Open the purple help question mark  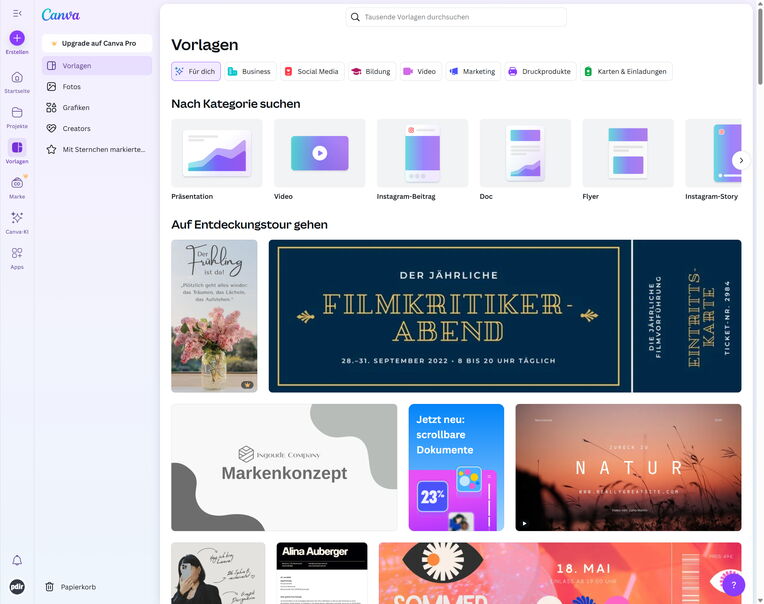click(734, 585)
